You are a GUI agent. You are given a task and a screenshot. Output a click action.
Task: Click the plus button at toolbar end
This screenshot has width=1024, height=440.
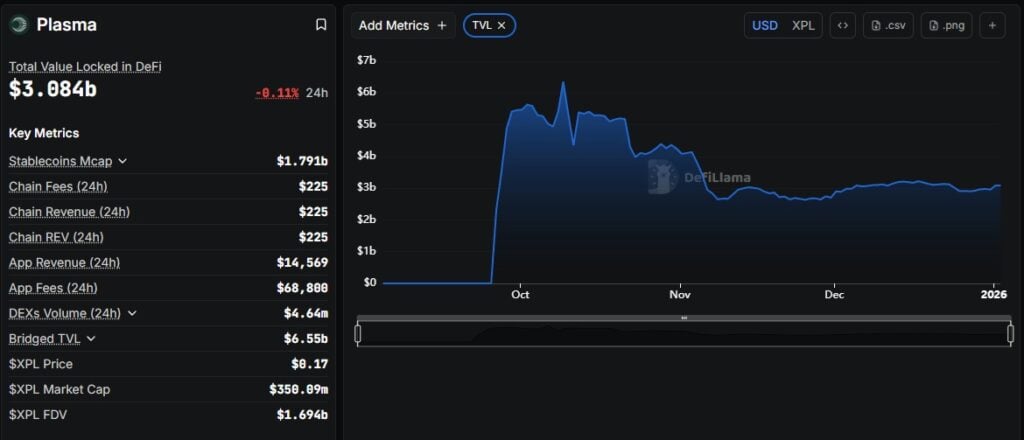[x=992, y=25]
